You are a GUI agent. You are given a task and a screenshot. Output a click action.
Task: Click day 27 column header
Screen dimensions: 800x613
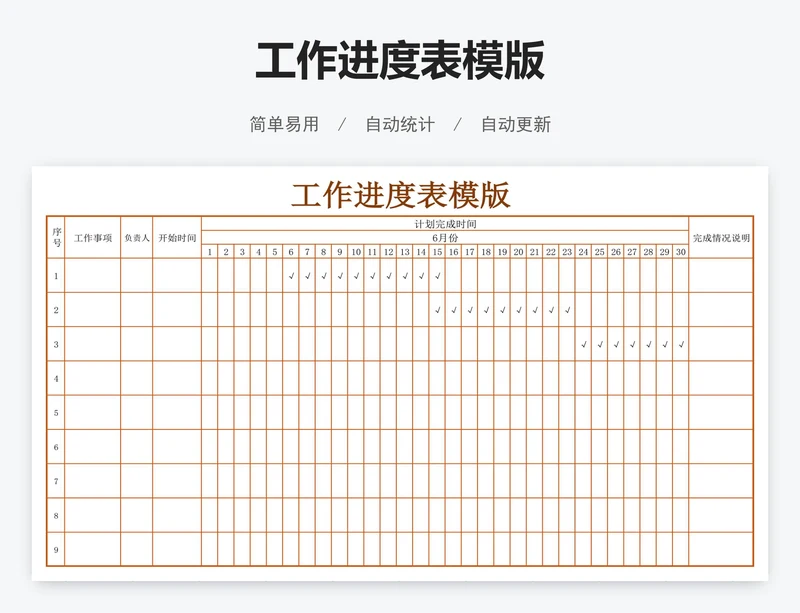(x=632, y=252)
